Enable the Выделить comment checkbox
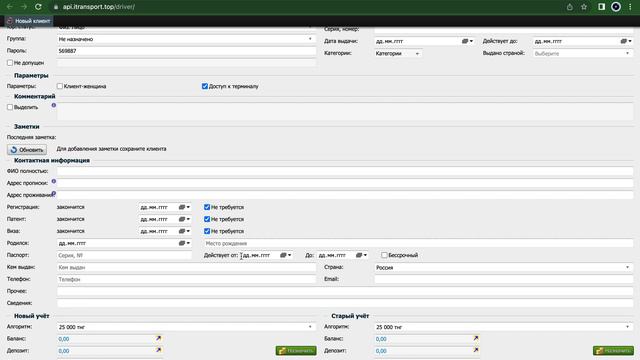The height and width of the screenshot is (360, 640). click(x=10, y=107)
